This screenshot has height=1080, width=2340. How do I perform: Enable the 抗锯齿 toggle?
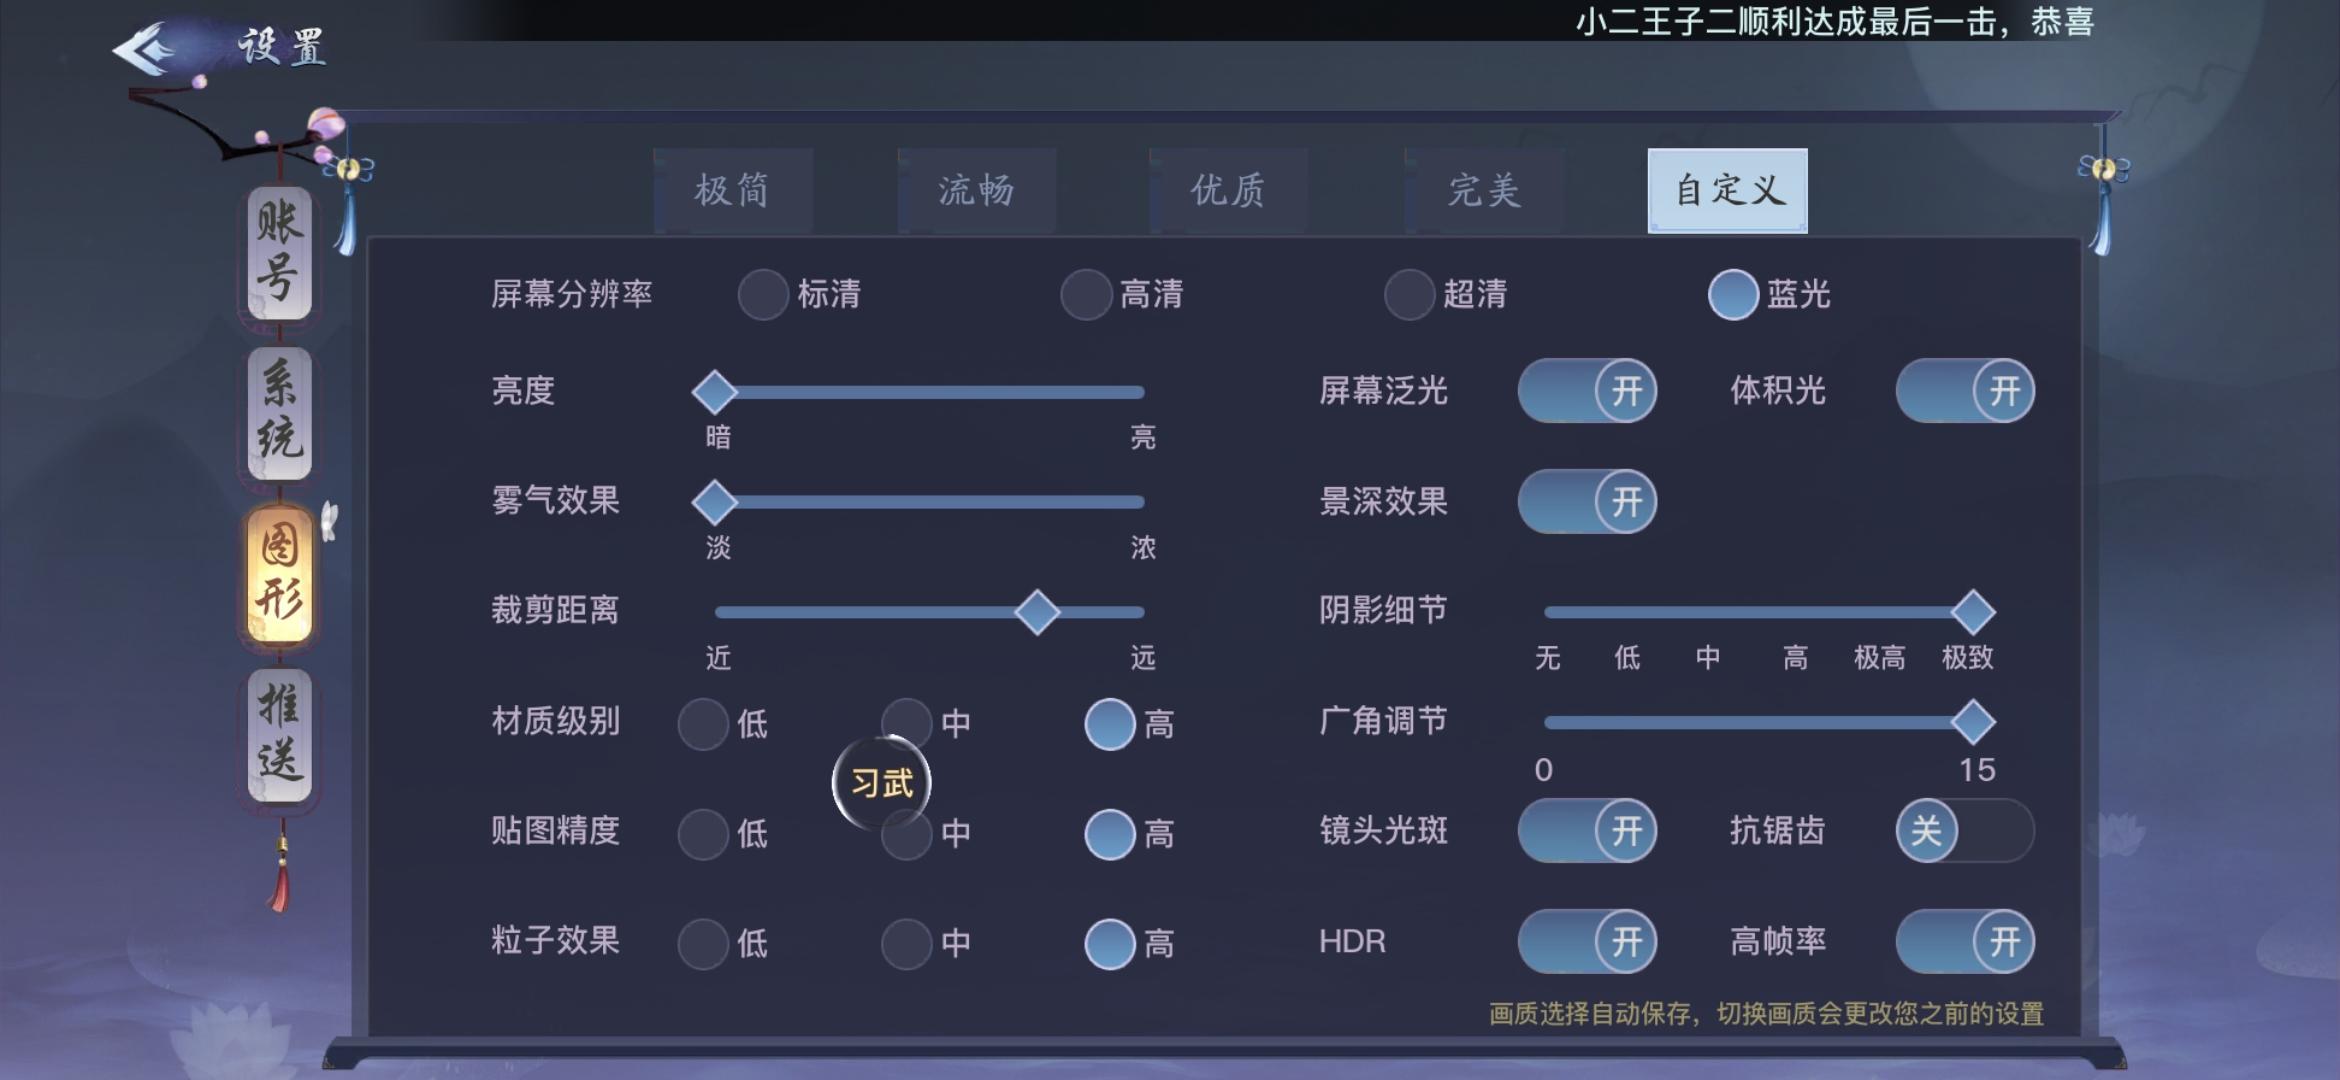[x=1965, y=830]
